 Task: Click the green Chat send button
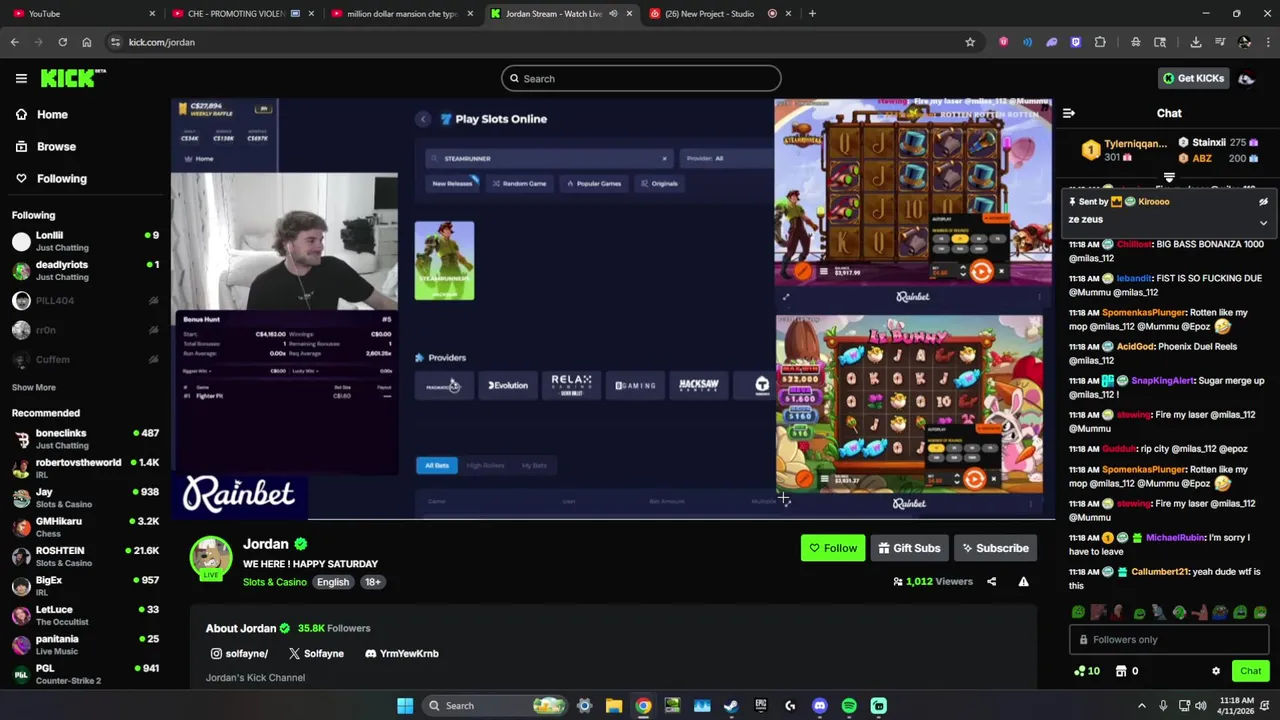click(x=1250, y=672)
